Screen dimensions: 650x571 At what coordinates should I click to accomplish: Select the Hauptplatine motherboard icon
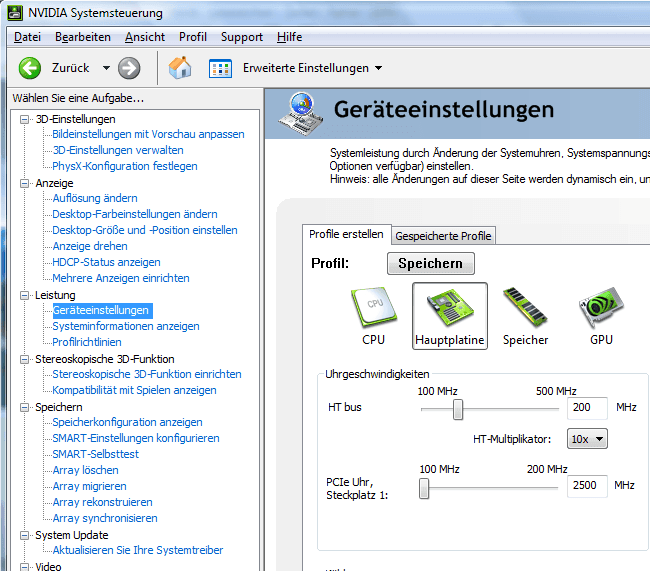pyautogui.click(x=450, y=308)
